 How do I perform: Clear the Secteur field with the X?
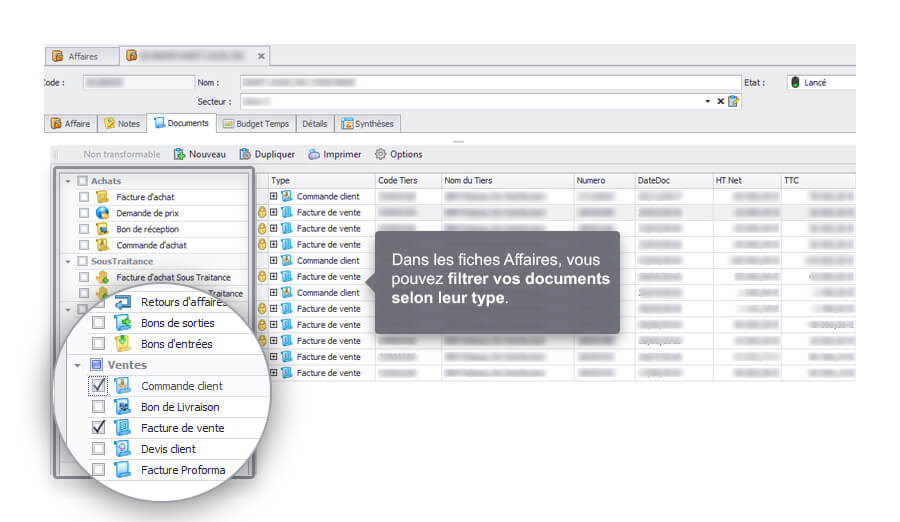click(720, 101)
